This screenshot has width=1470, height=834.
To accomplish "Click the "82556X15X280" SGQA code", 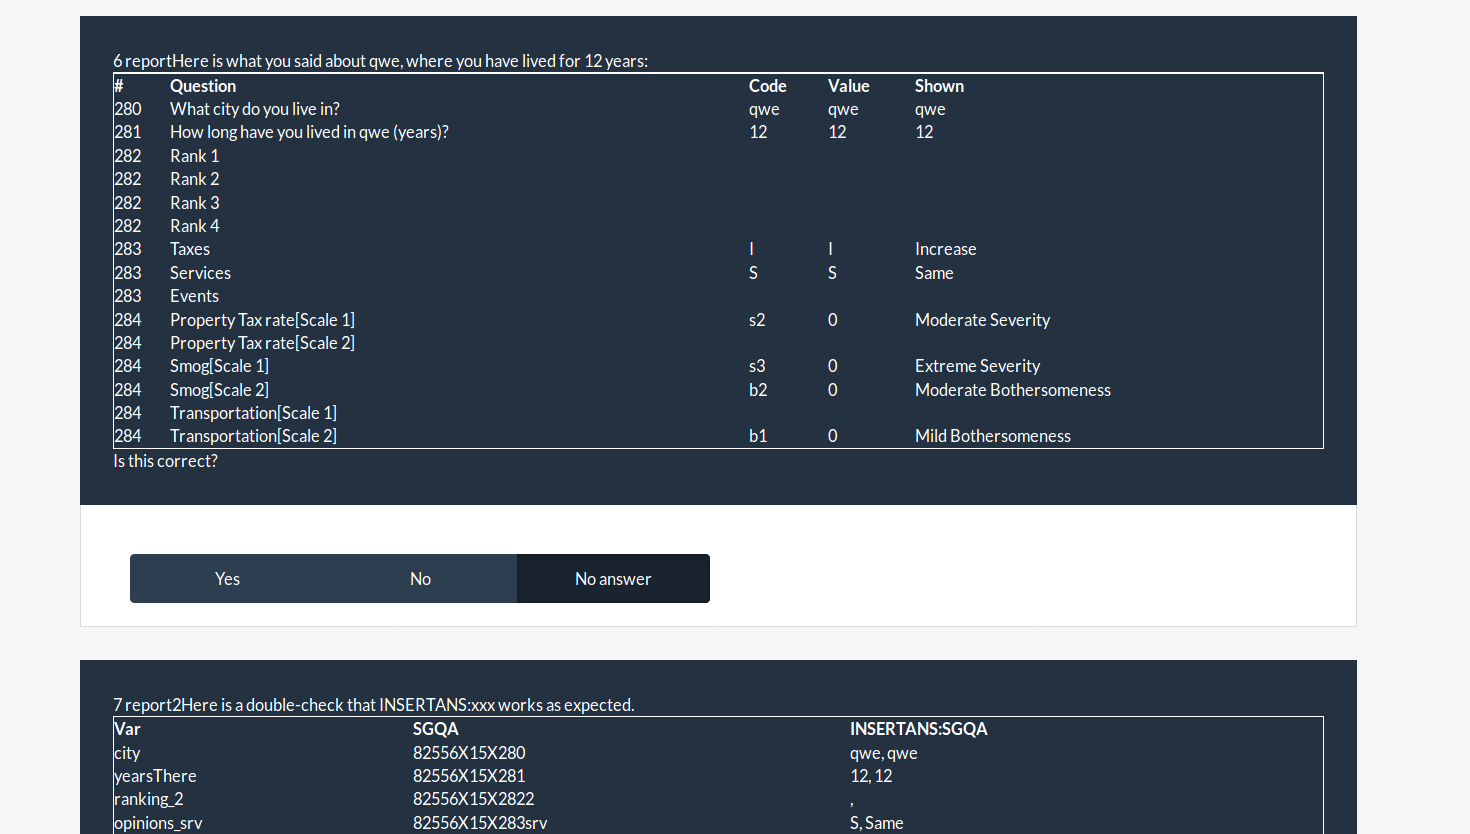I will click(x=469, y=753).
